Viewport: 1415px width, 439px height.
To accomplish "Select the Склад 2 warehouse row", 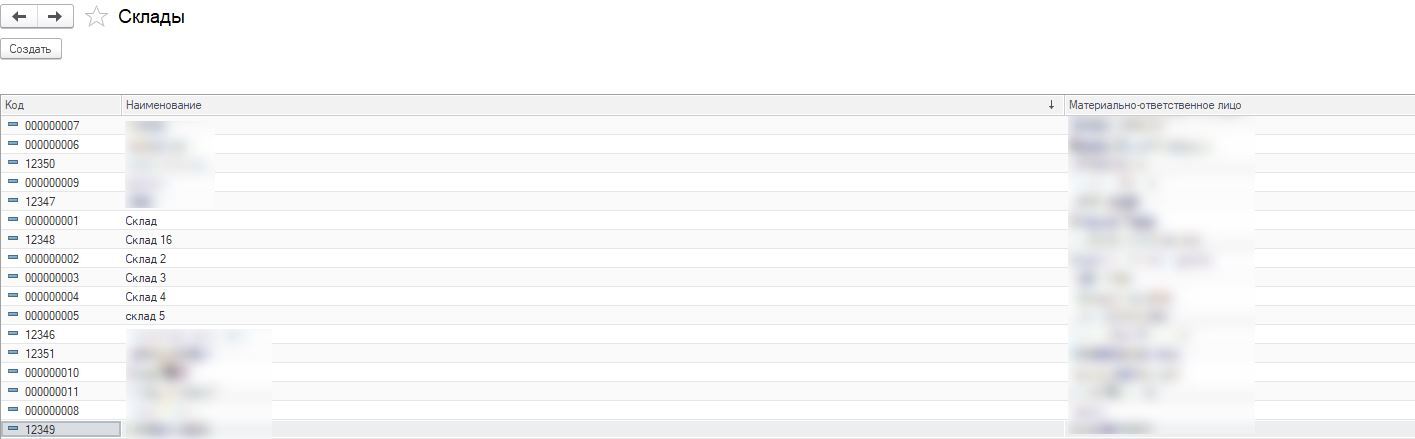I will click(x=146, y=259).
